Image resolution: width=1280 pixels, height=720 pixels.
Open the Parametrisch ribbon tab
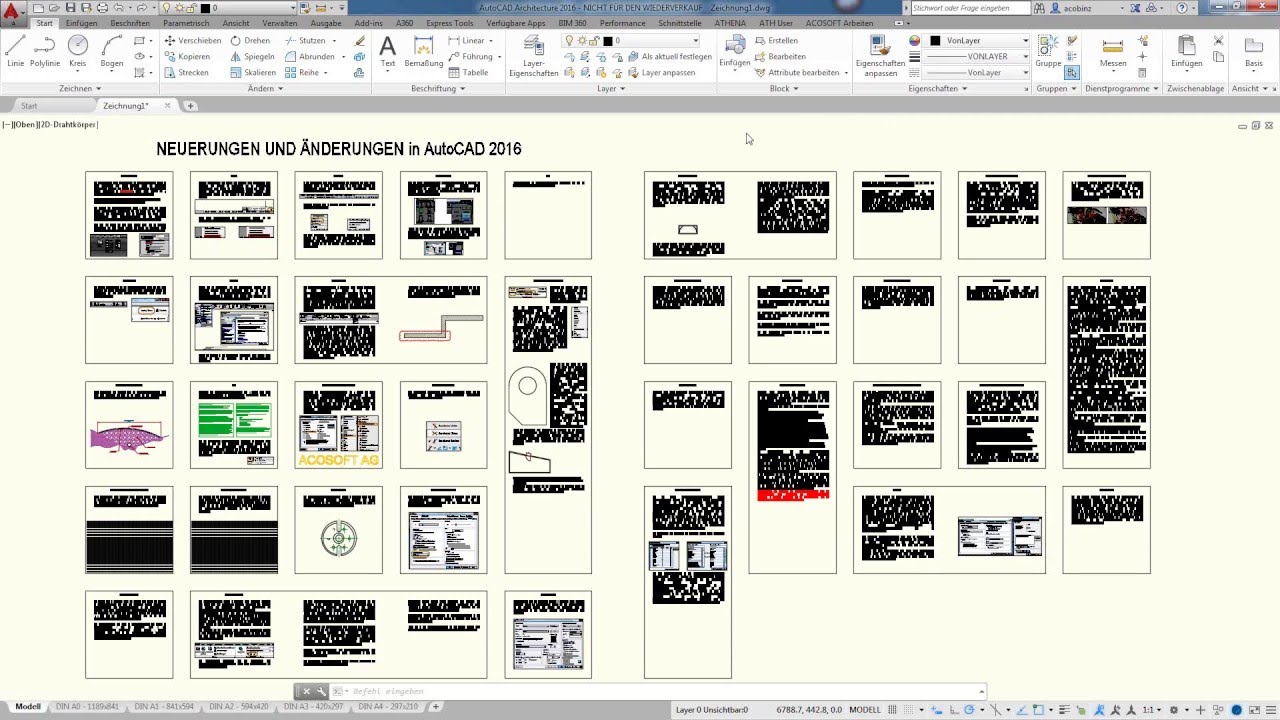(x=186, y=23)
